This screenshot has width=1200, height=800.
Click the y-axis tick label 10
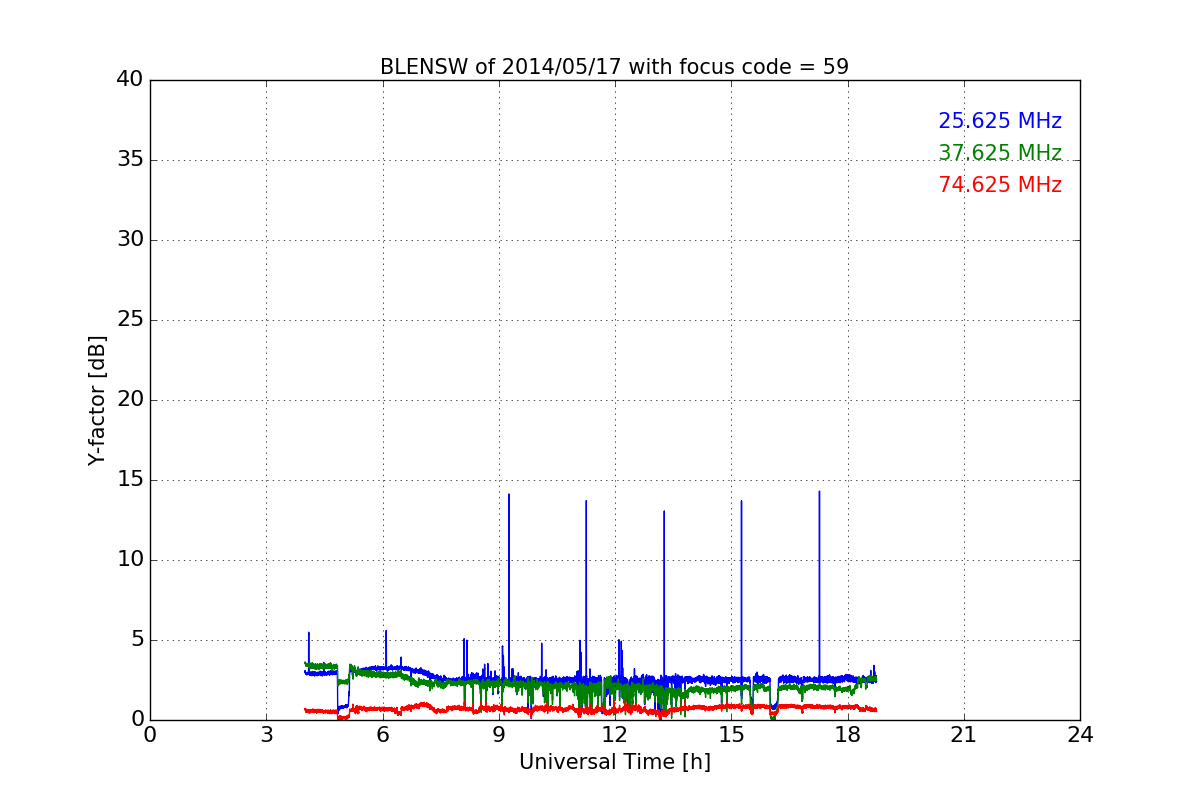click(x=130, y=560)
